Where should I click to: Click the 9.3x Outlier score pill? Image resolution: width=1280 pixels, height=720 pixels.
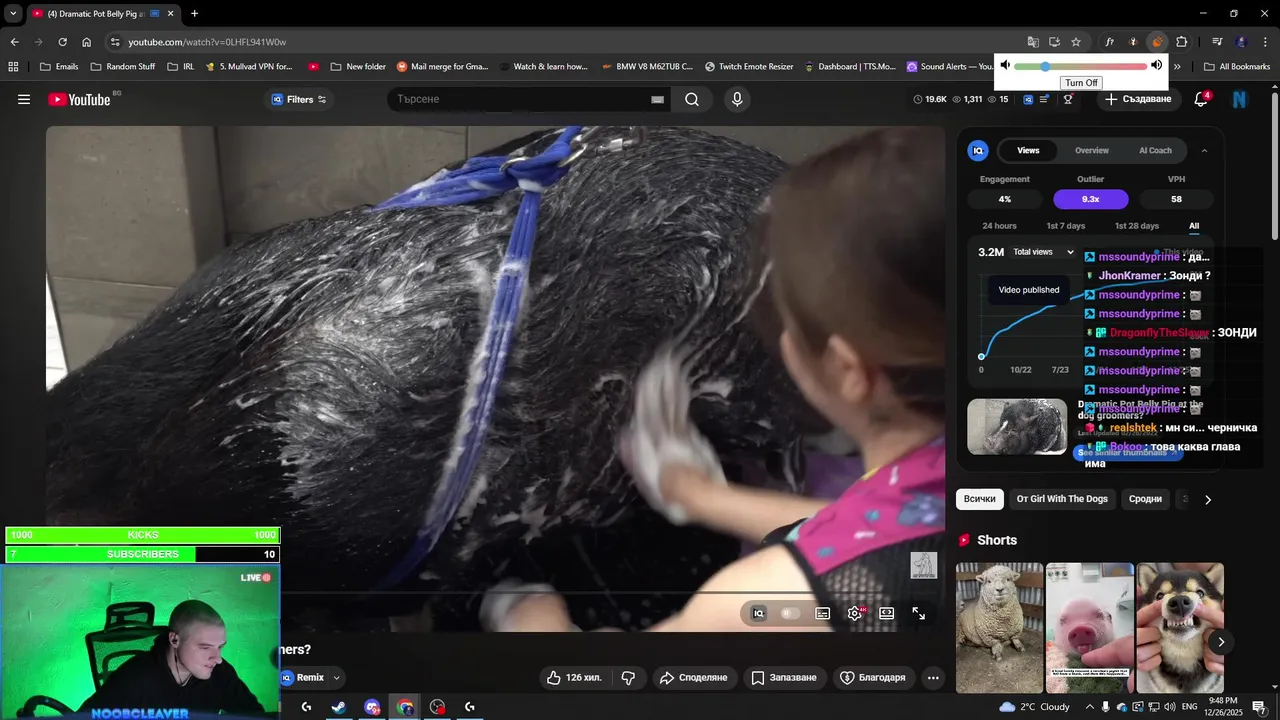point(1091,199)
